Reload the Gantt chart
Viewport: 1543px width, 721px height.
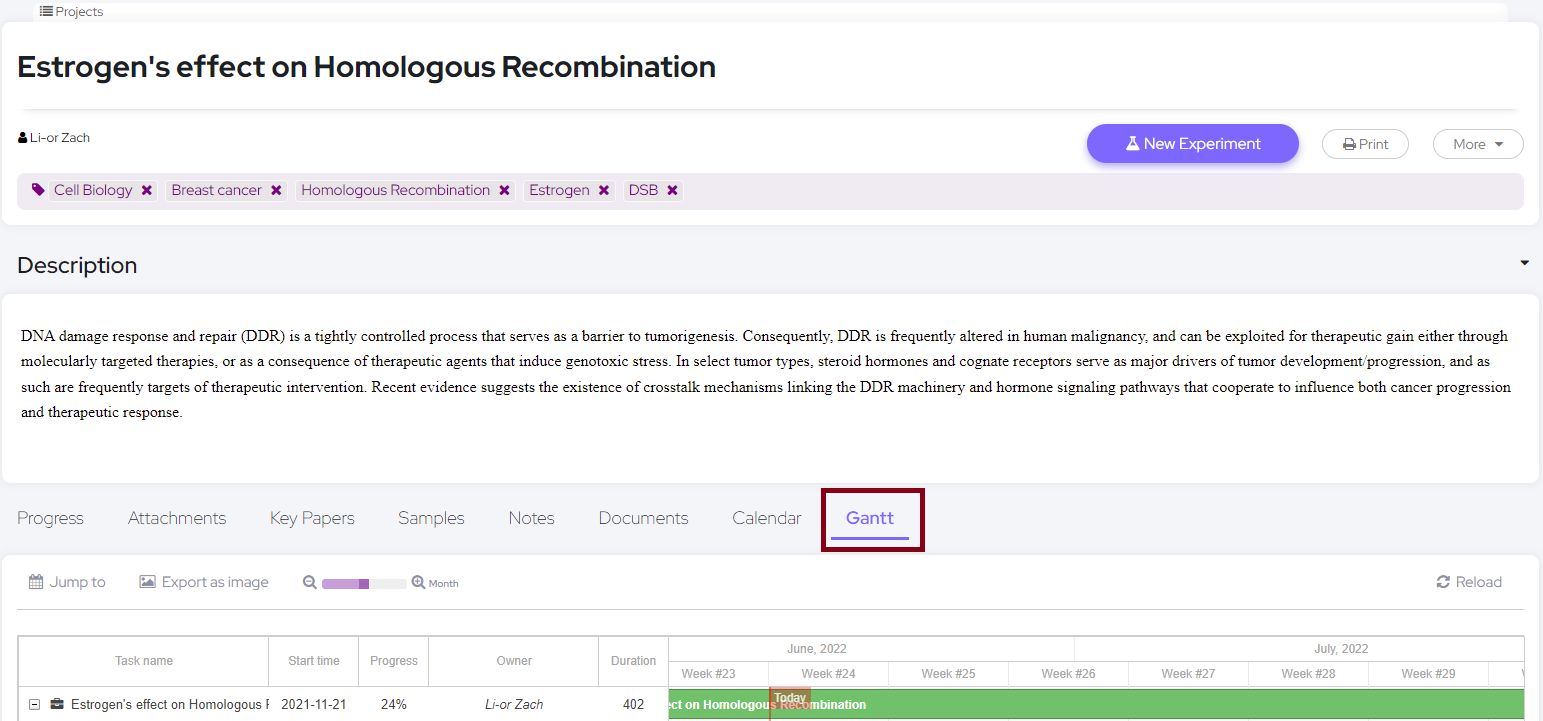tap(1469, 582)
